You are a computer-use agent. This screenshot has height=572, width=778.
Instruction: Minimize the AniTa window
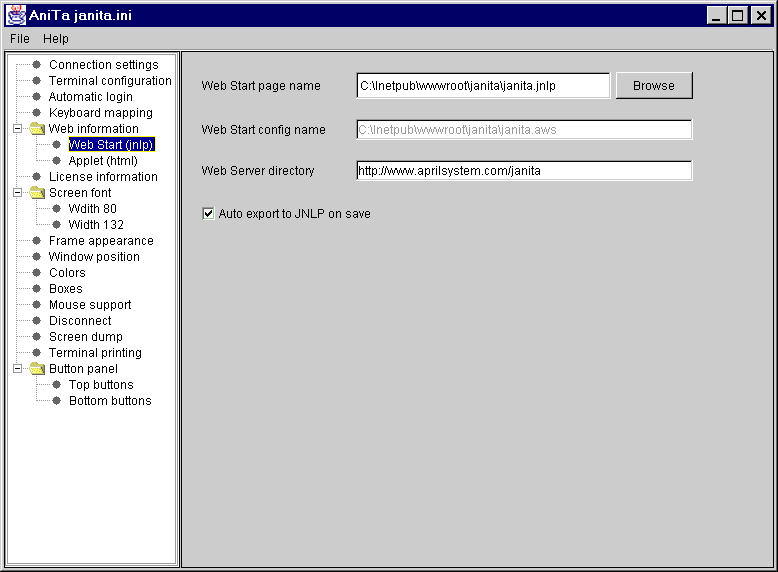click(716, 15)
